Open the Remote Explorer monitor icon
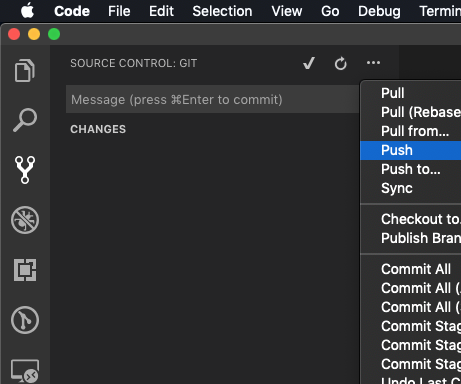This screenshot has height=384, width=461. point(25,371)
